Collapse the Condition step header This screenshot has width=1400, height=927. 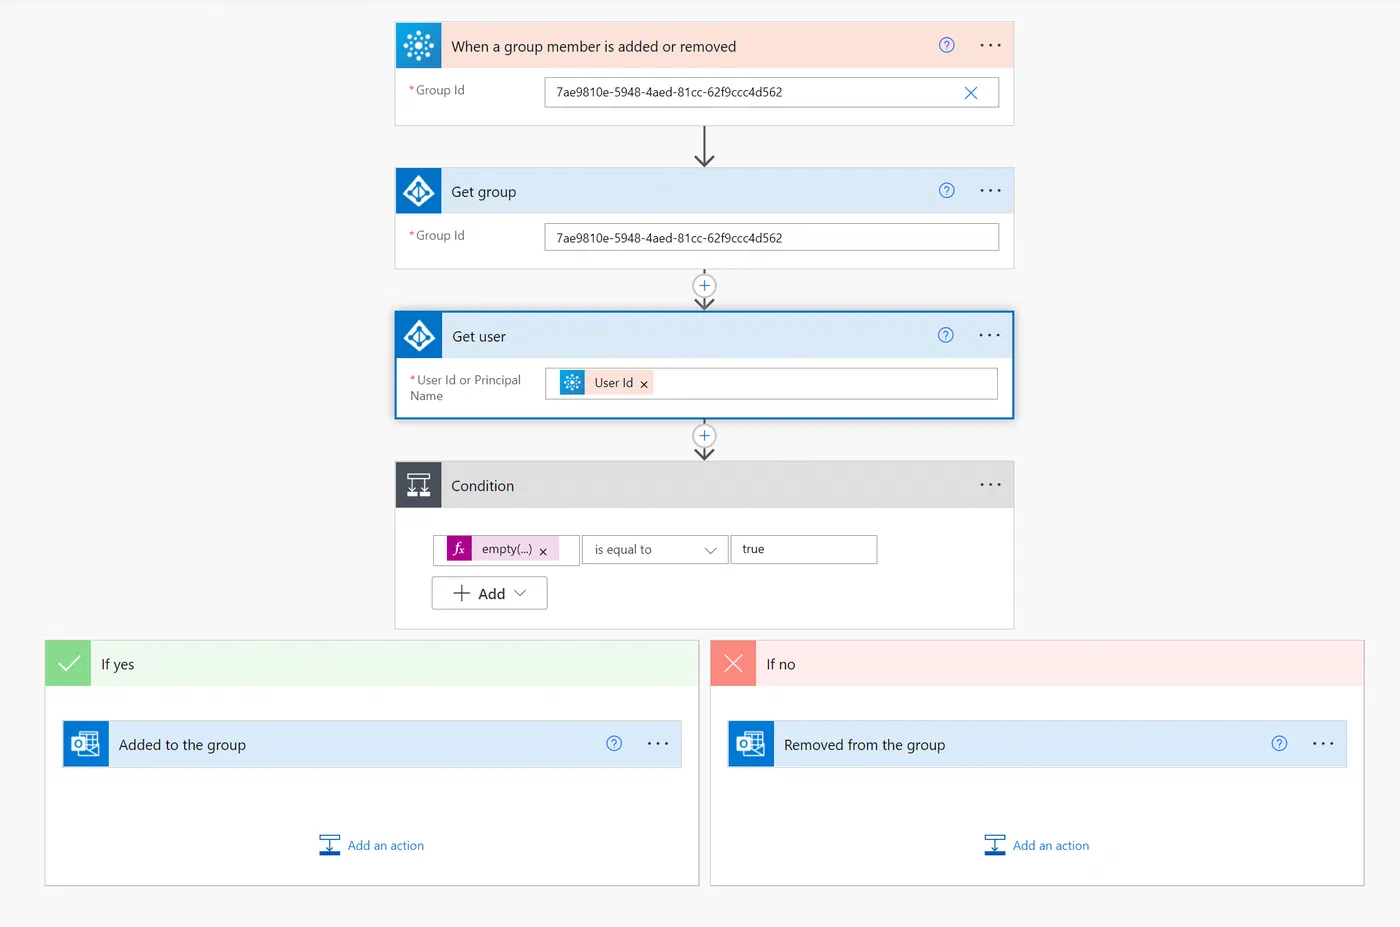click(705, 485)
